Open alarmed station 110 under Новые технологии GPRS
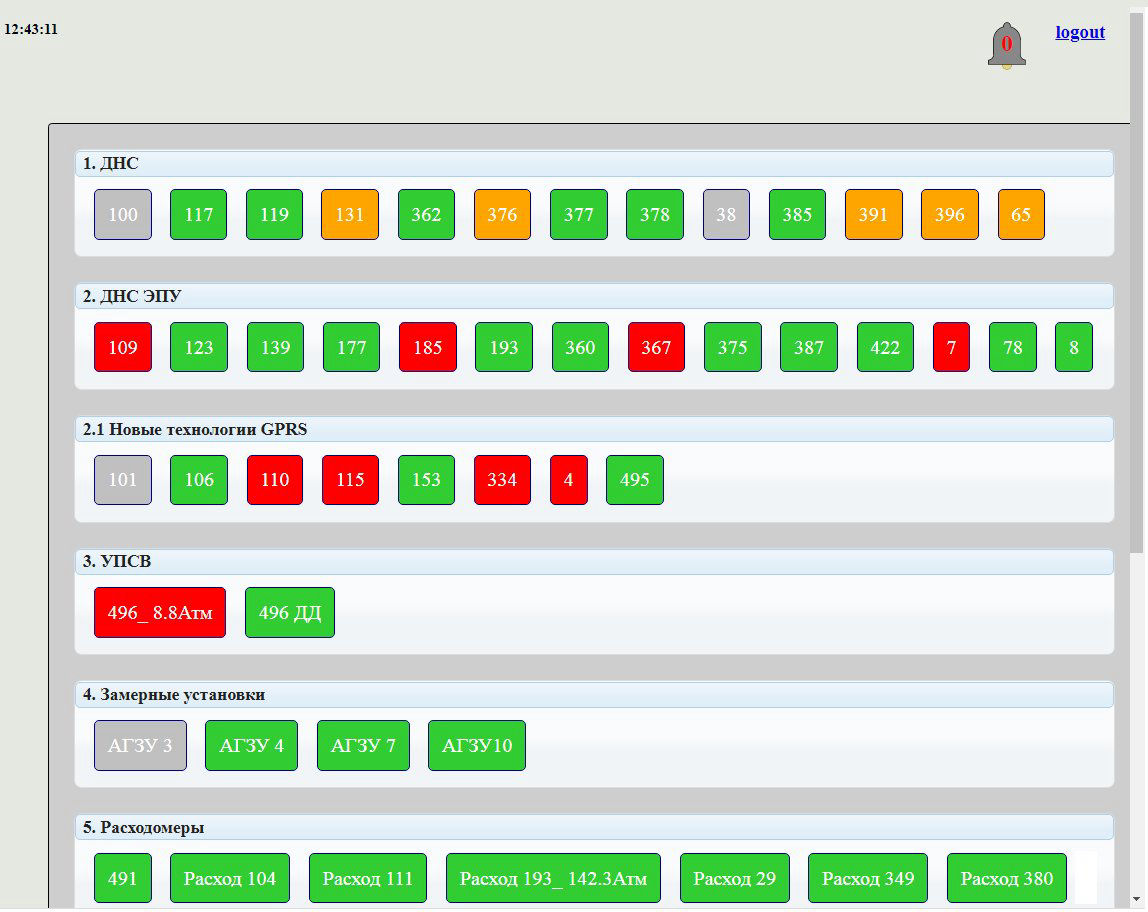This screenshot has height=912, width=1148. tap(274, 480)
